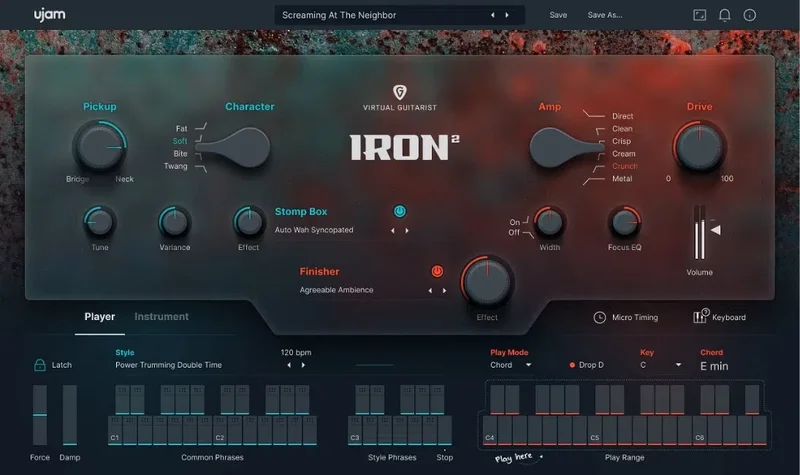800x475 pixels.
Task: Click the 120 bpm tempo value
Action: [296, 353]
